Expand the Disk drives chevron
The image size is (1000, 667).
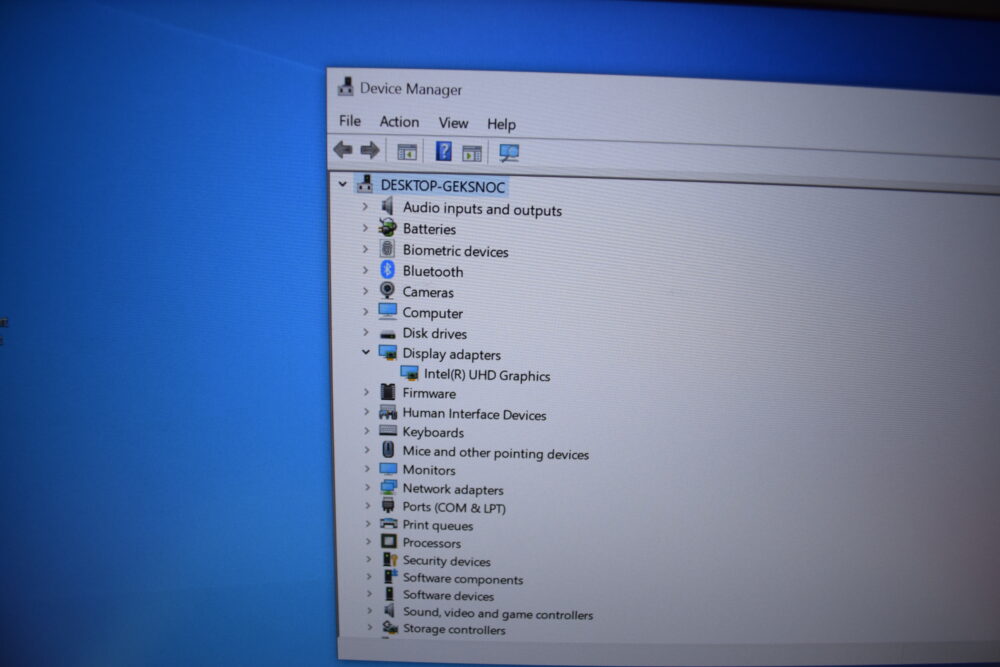(366, 332)
